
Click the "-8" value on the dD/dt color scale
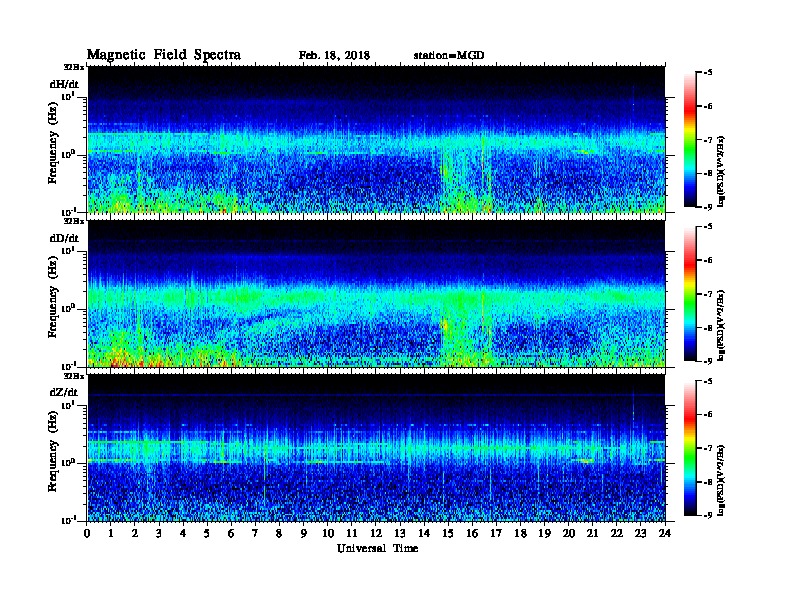pos(708,327)
